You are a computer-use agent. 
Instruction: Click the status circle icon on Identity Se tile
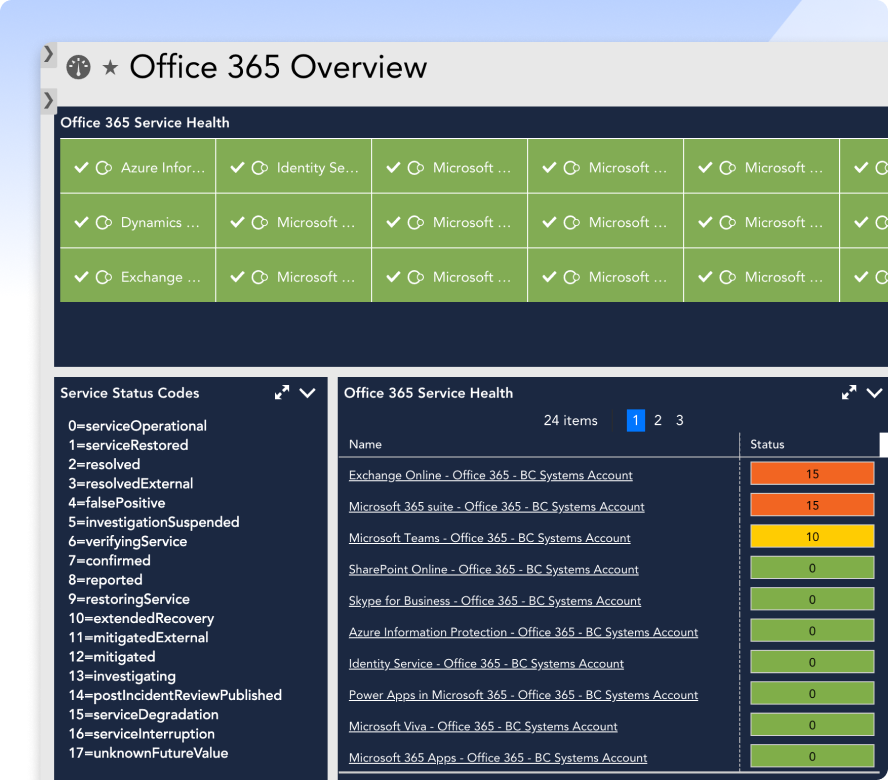click(x=260, y=168)
